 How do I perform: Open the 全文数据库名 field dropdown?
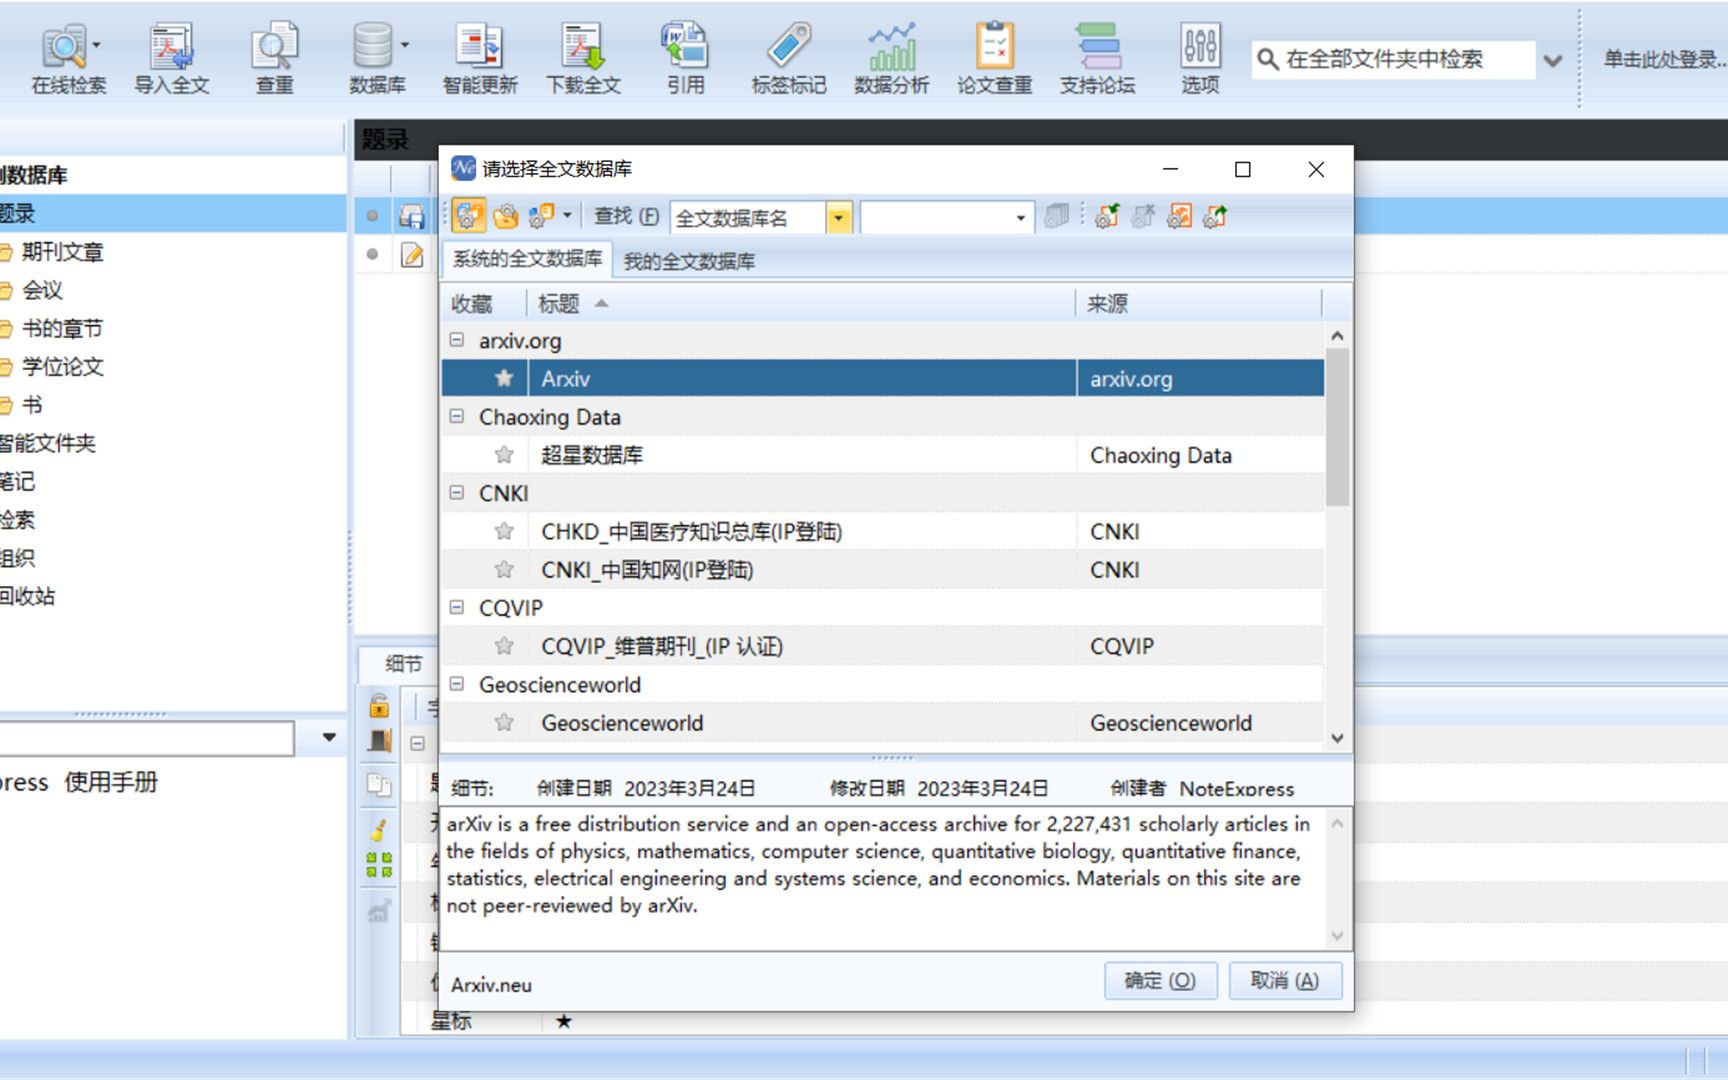point(838,217)
